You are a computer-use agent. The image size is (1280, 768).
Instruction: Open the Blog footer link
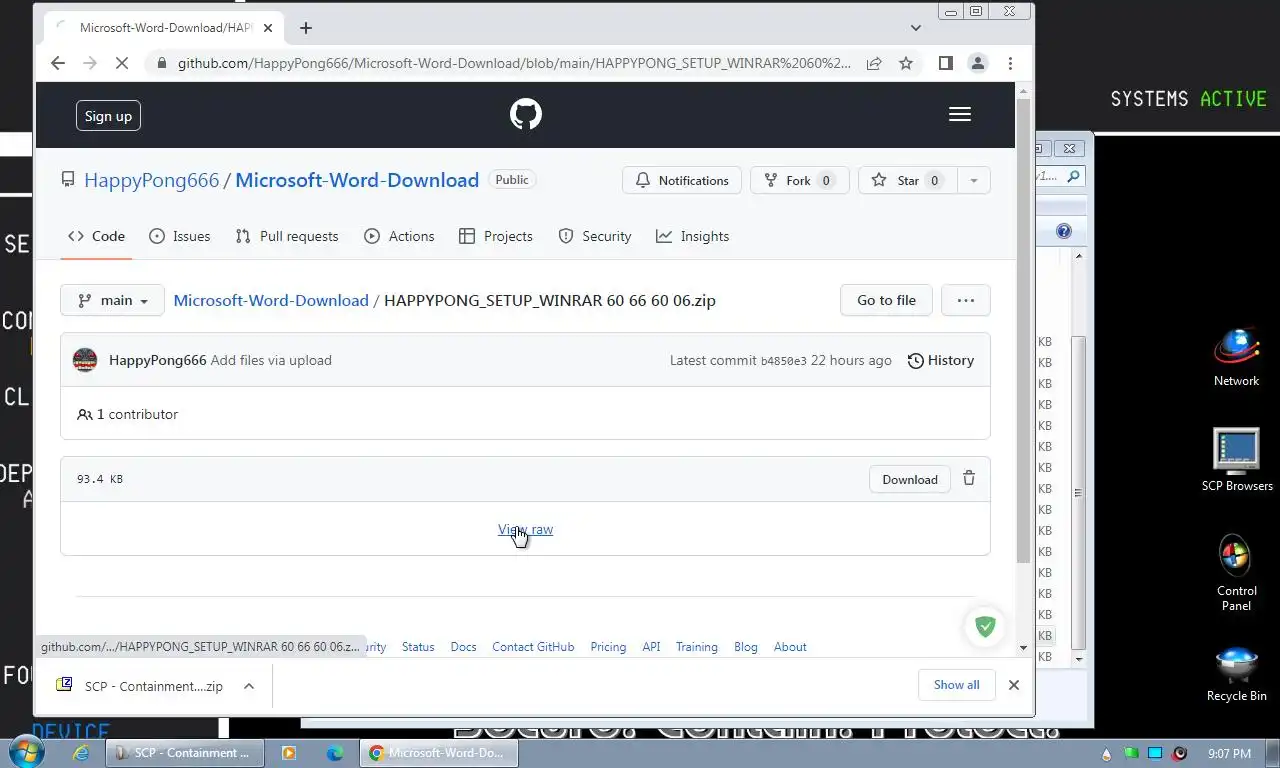coord(746,647)
